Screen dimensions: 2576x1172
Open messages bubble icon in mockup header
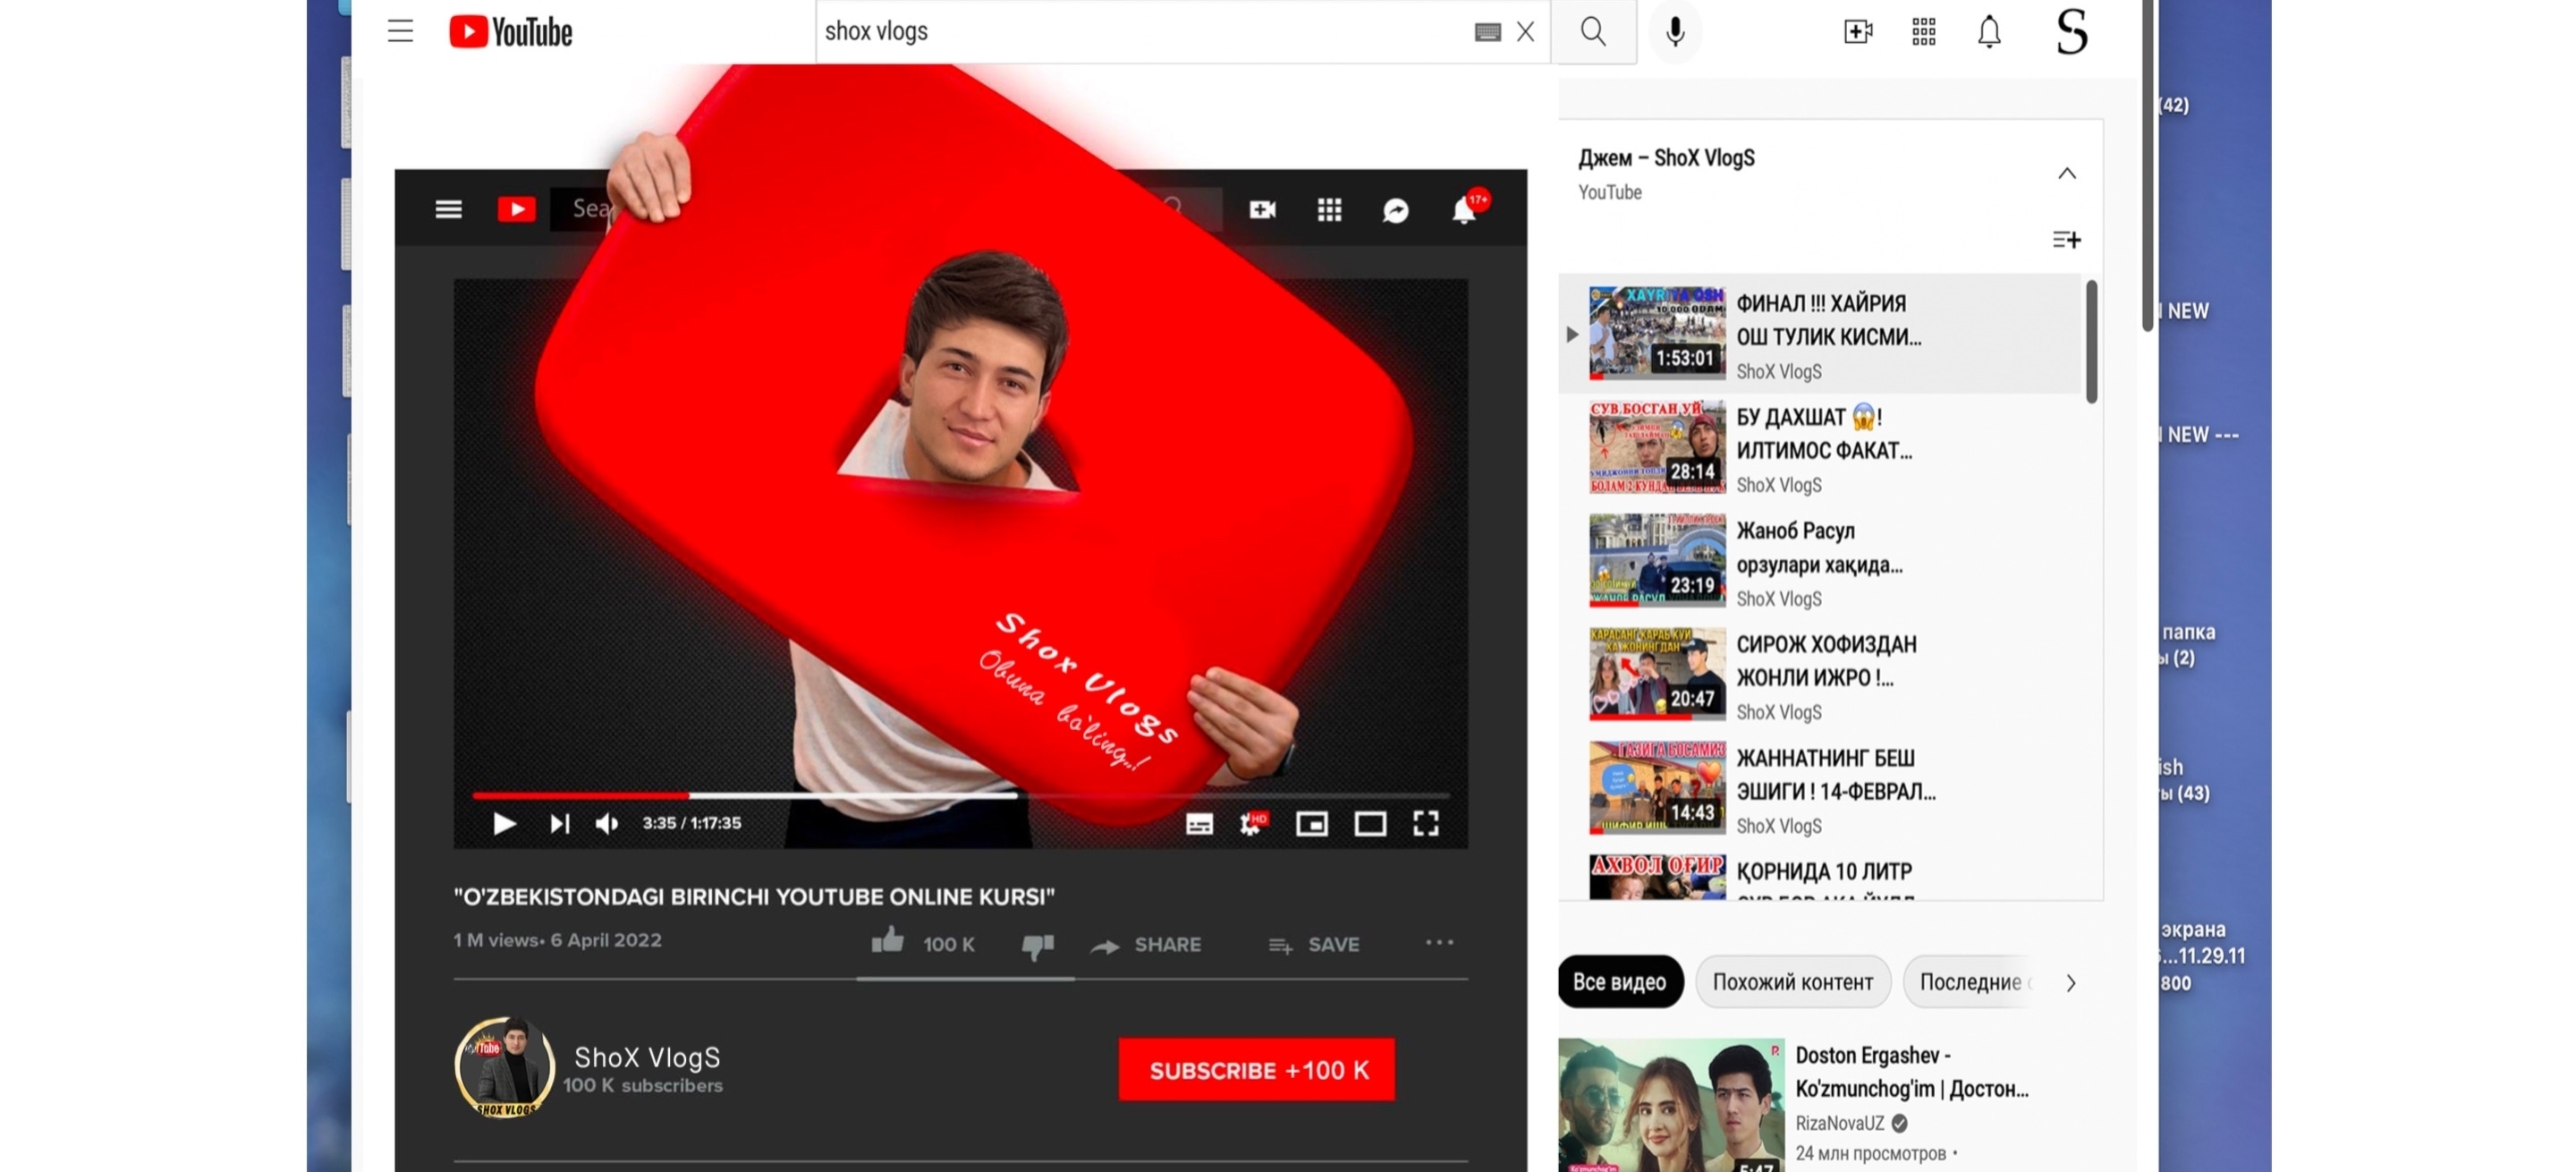coord(1396,210)
